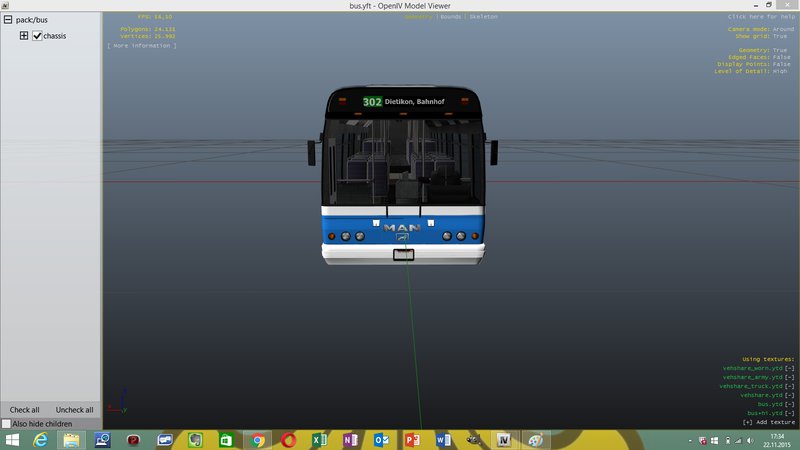Open Google Chrome from taskbar
The height and width of the screenshot is (450, 800).
click(x=258, y=440)
